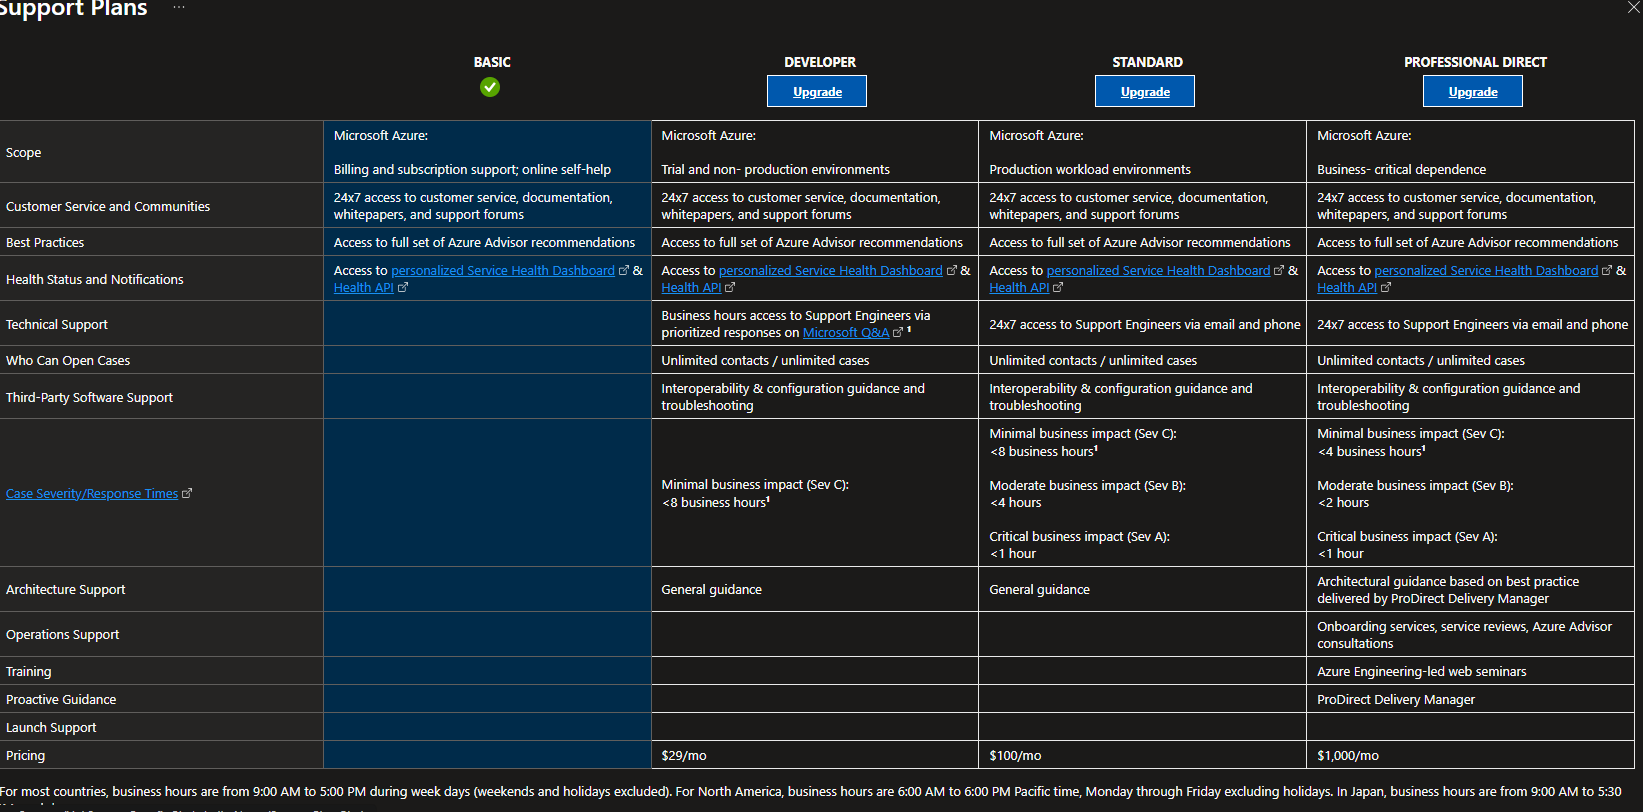Select the BASIC column heading

(492, 62)
